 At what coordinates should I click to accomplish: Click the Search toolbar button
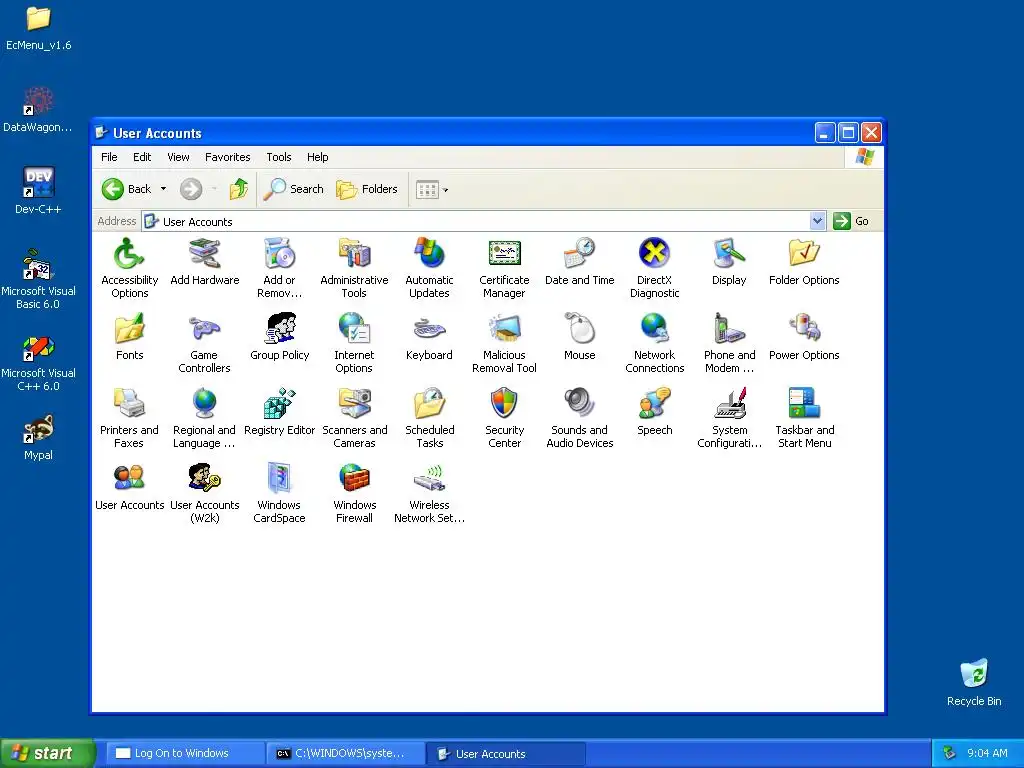click(x=294, y=189)
